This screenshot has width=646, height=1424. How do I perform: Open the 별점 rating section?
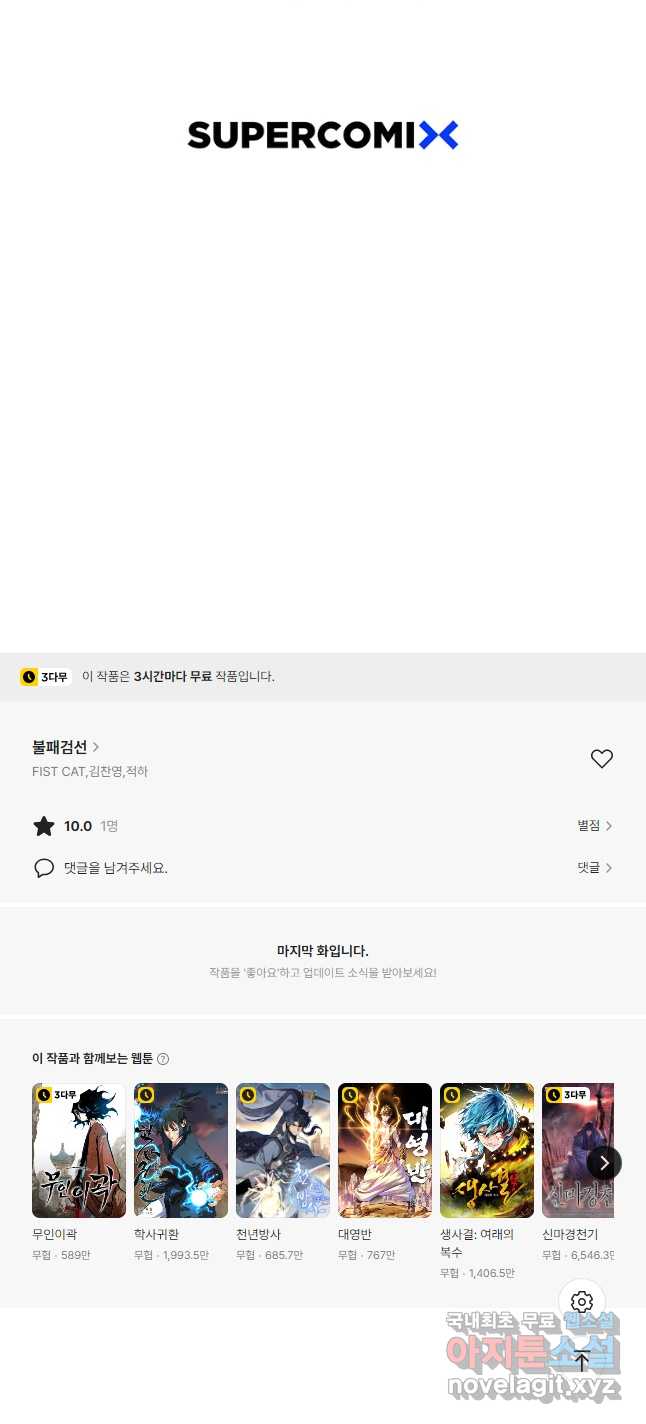(x=595, y=826)
